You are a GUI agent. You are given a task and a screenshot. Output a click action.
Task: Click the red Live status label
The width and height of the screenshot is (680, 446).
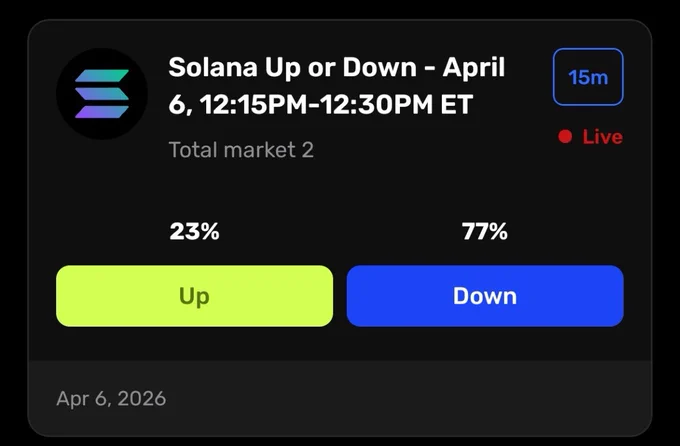pos(602,137)
